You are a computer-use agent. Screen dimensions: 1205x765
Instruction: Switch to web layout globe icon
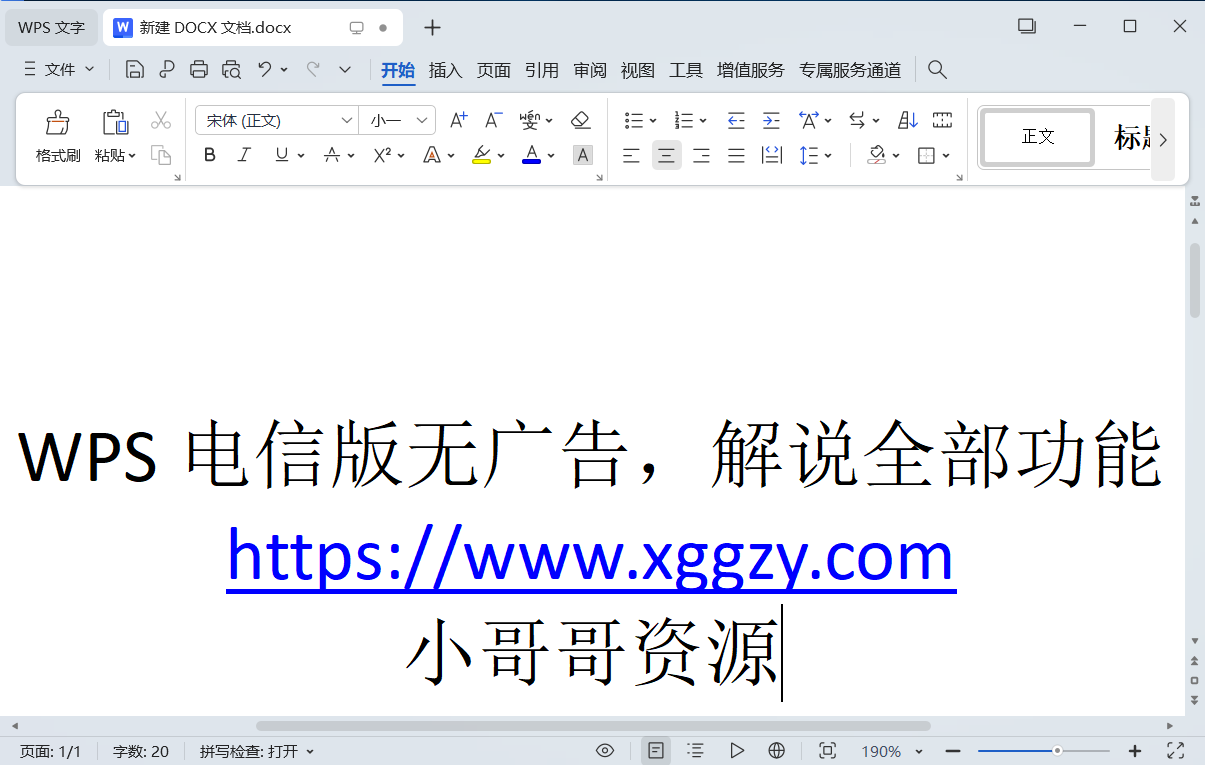777,751
